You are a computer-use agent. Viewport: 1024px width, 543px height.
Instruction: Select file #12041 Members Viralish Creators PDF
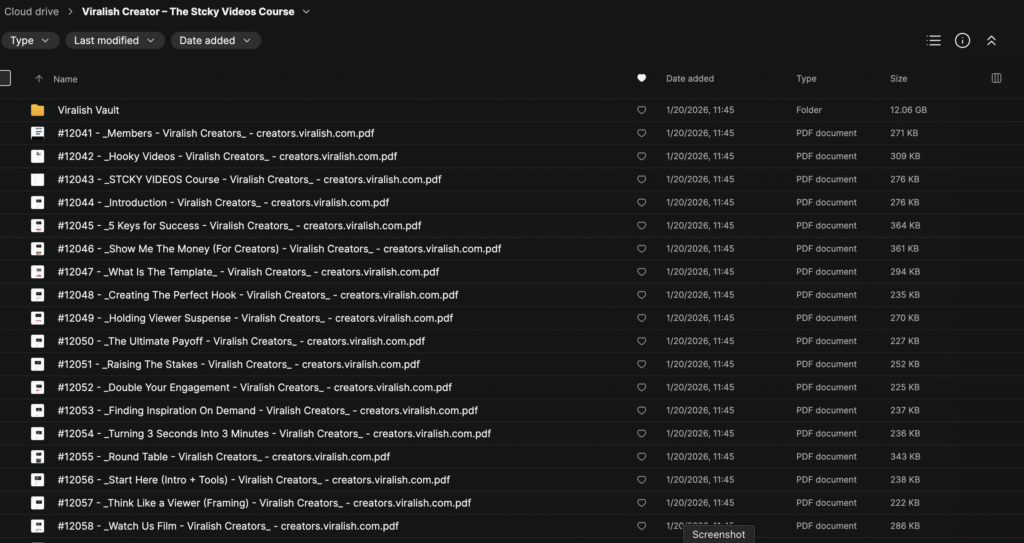[x=216, y=133]
